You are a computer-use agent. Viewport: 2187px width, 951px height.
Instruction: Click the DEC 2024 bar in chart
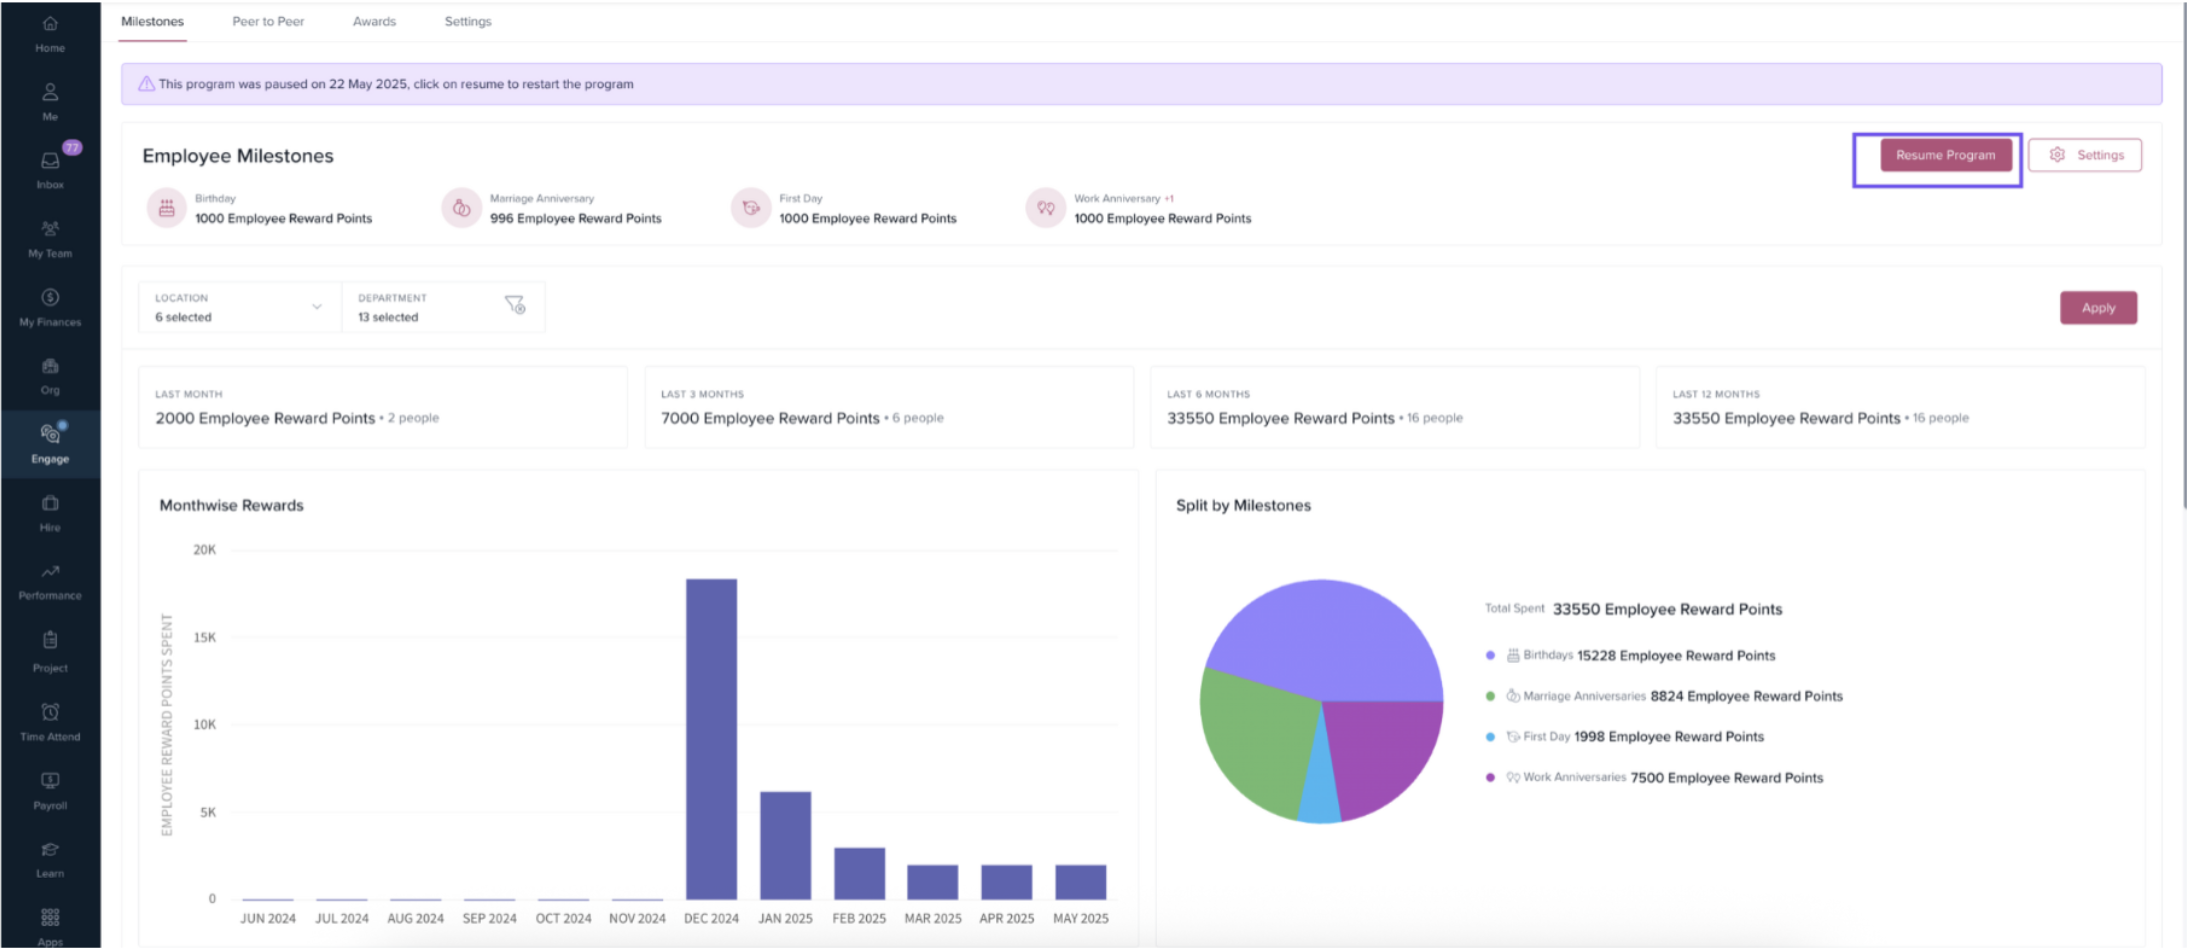tap(711, 738)
